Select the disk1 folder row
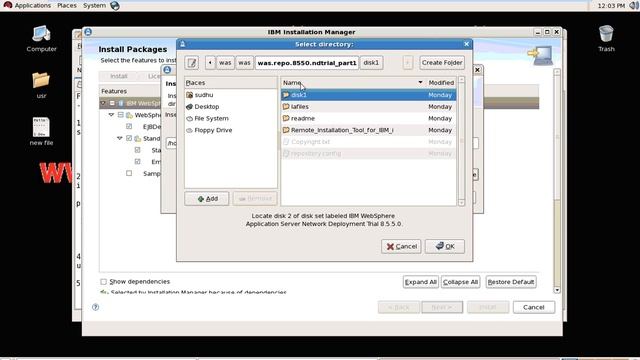Image resolution: width=640 pixels, height=360 pixels. (369, 95)
